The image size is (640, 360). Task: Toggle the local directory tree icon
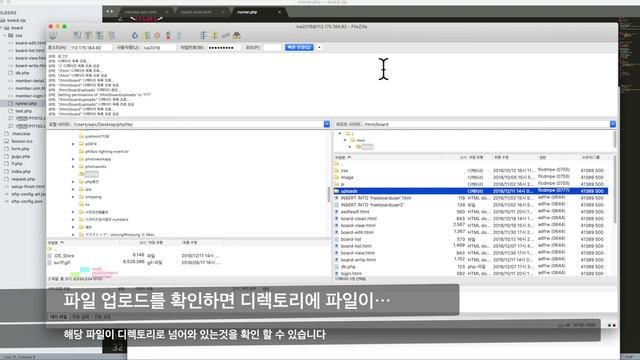click(x=88, y=36)
